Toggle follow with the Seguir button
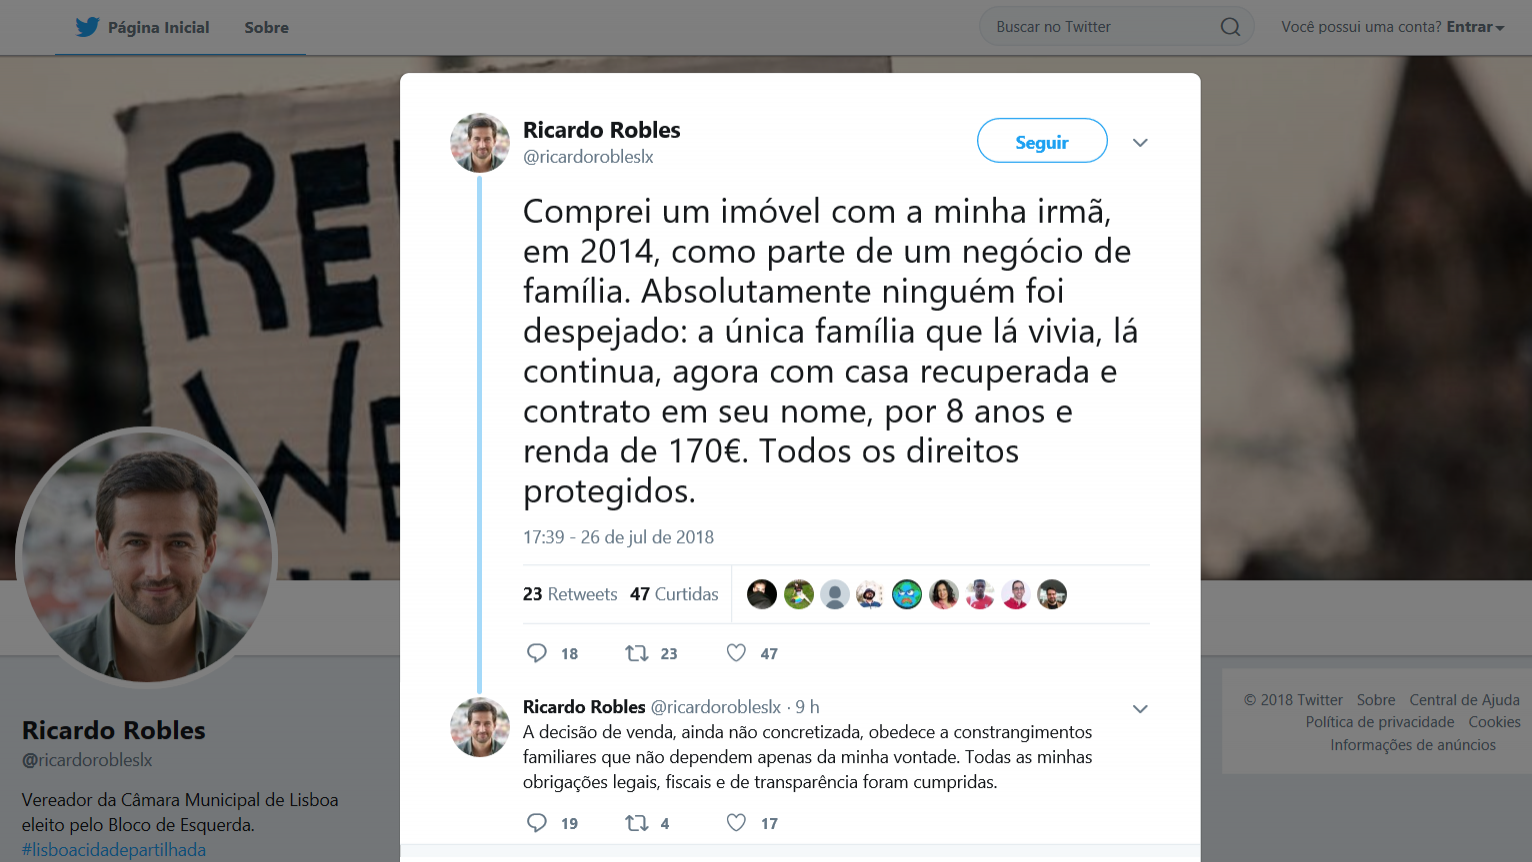Viewport: 1532px width, 862px height. click(1042, 141)
